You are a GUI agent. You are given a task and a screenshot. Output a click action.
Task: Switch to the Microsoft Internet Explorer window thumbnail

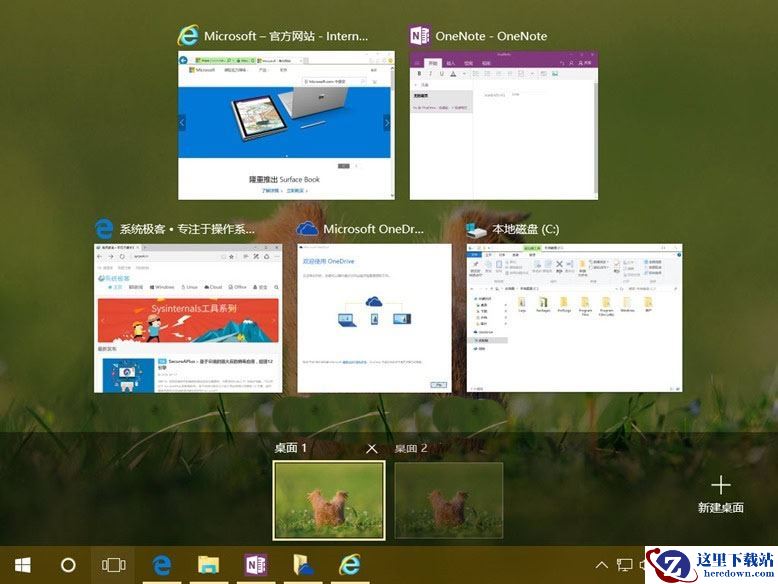point(286,126)
